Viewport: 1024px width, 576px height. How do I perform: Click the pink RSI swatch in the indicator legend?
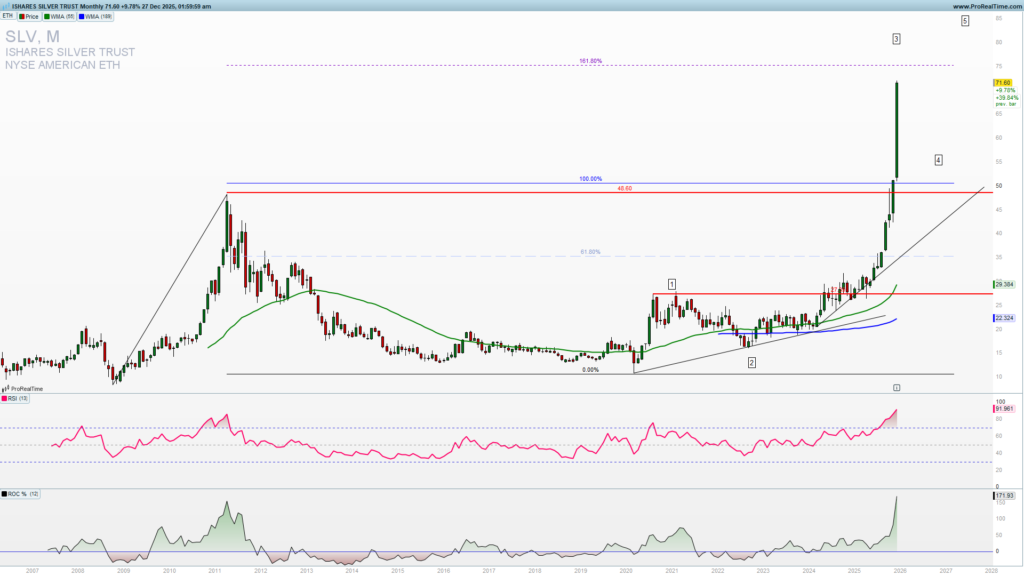coord(4,398)
